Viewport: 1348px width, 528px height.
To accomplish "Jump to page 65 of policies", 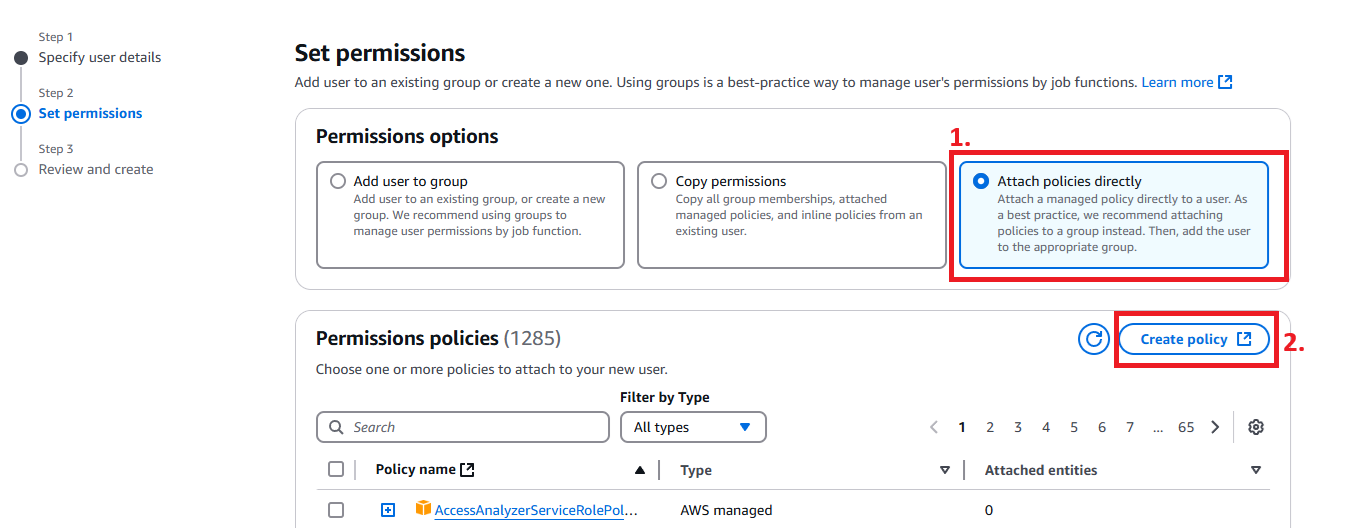I will pos(1186,427).
